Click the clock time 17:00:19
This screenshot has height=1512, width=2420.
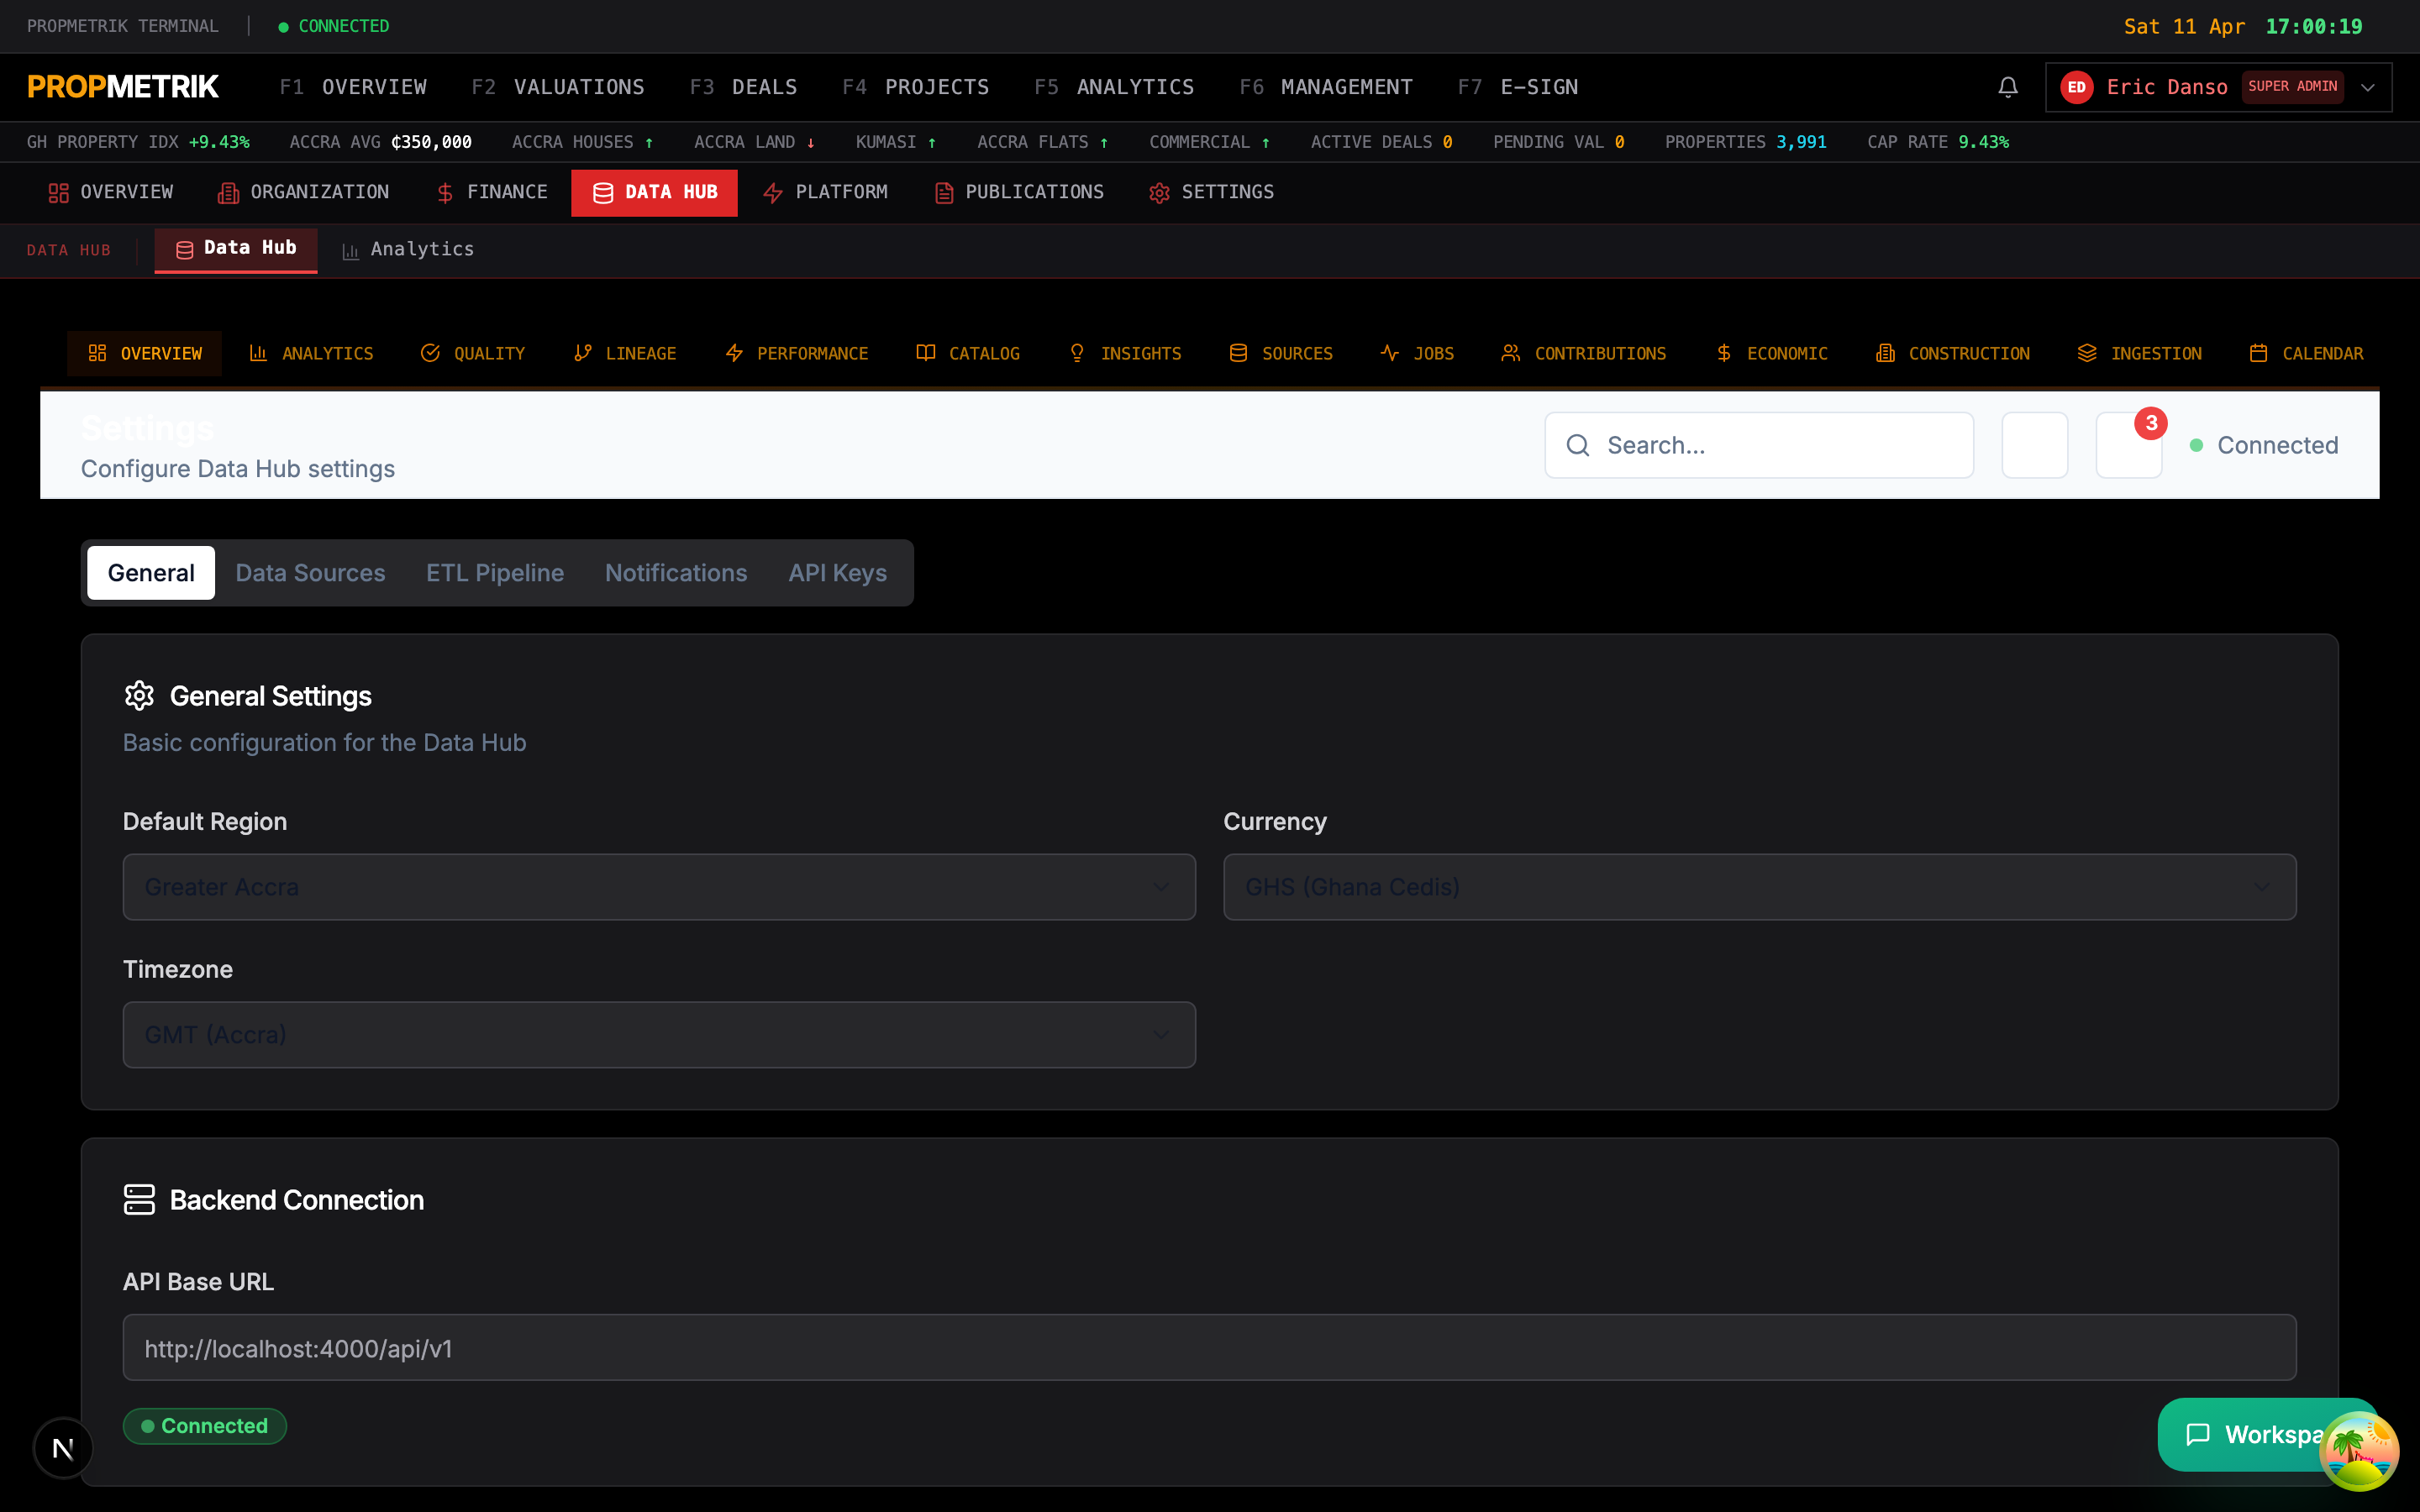click(x=2313, y=27)
